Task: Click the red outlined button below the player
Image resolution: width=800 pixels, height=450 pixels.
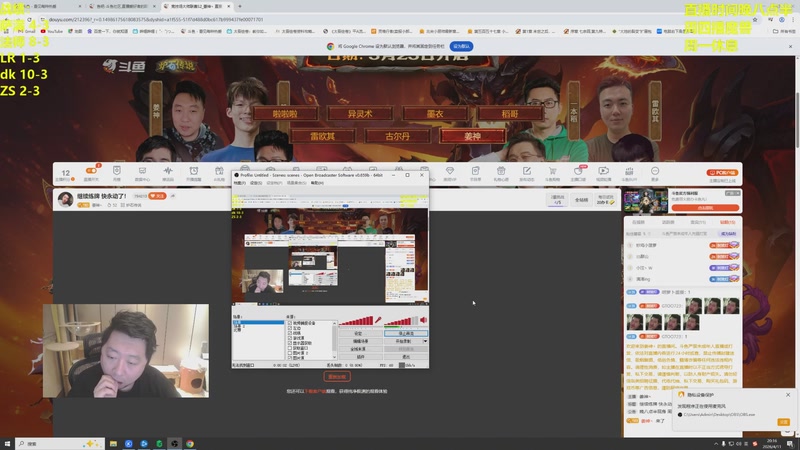Action: click(x=337, y=377)
